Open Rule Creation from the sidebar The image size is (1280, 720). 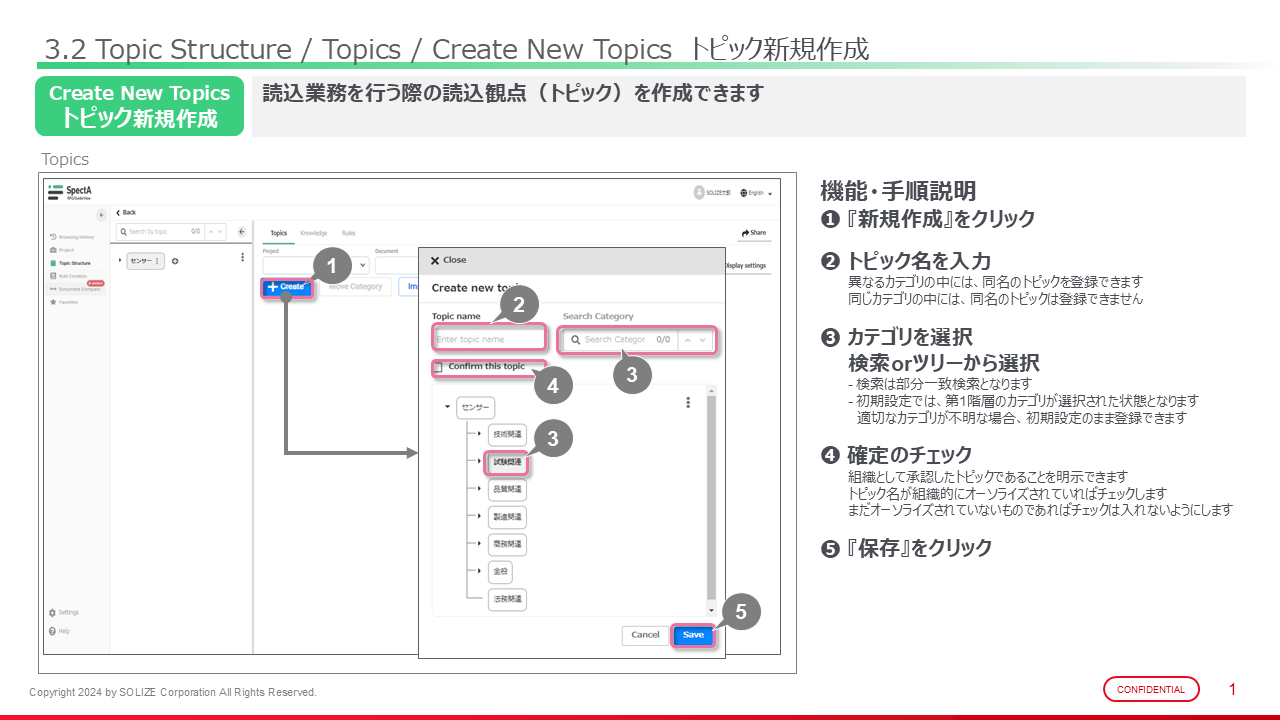[70, 275]
